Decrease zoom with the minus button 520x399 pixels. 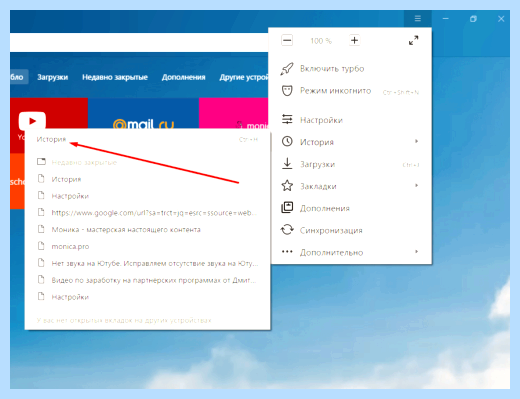(287, 41)
